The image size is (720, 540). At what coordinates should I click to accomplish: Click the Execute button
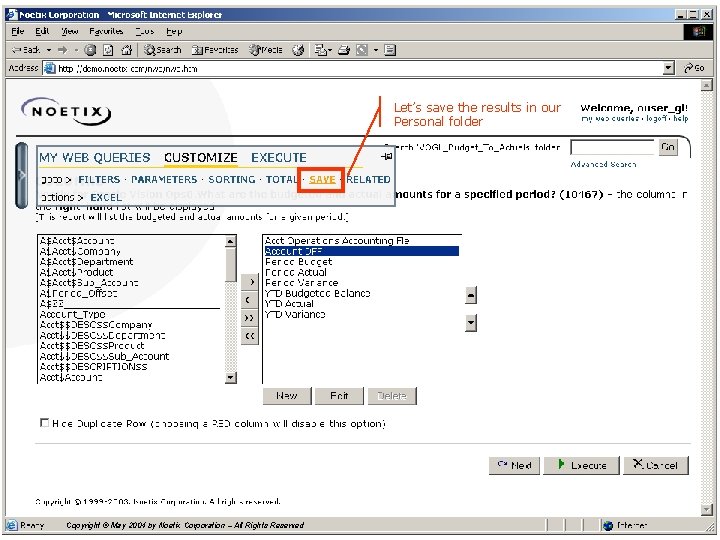[582, 465]
